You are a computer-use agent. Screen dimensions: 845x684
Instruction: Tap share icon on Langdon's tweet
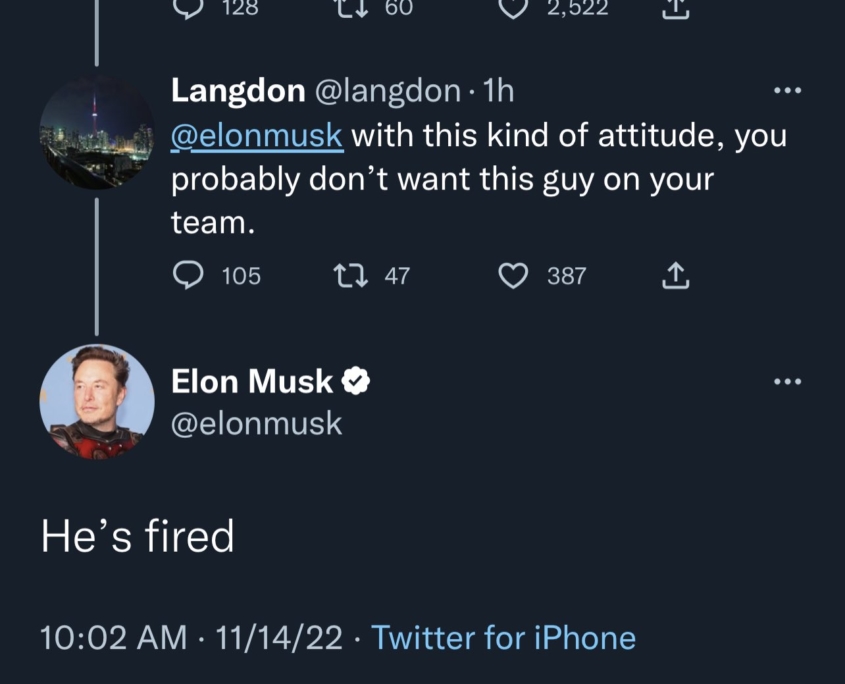pos(676,275)
